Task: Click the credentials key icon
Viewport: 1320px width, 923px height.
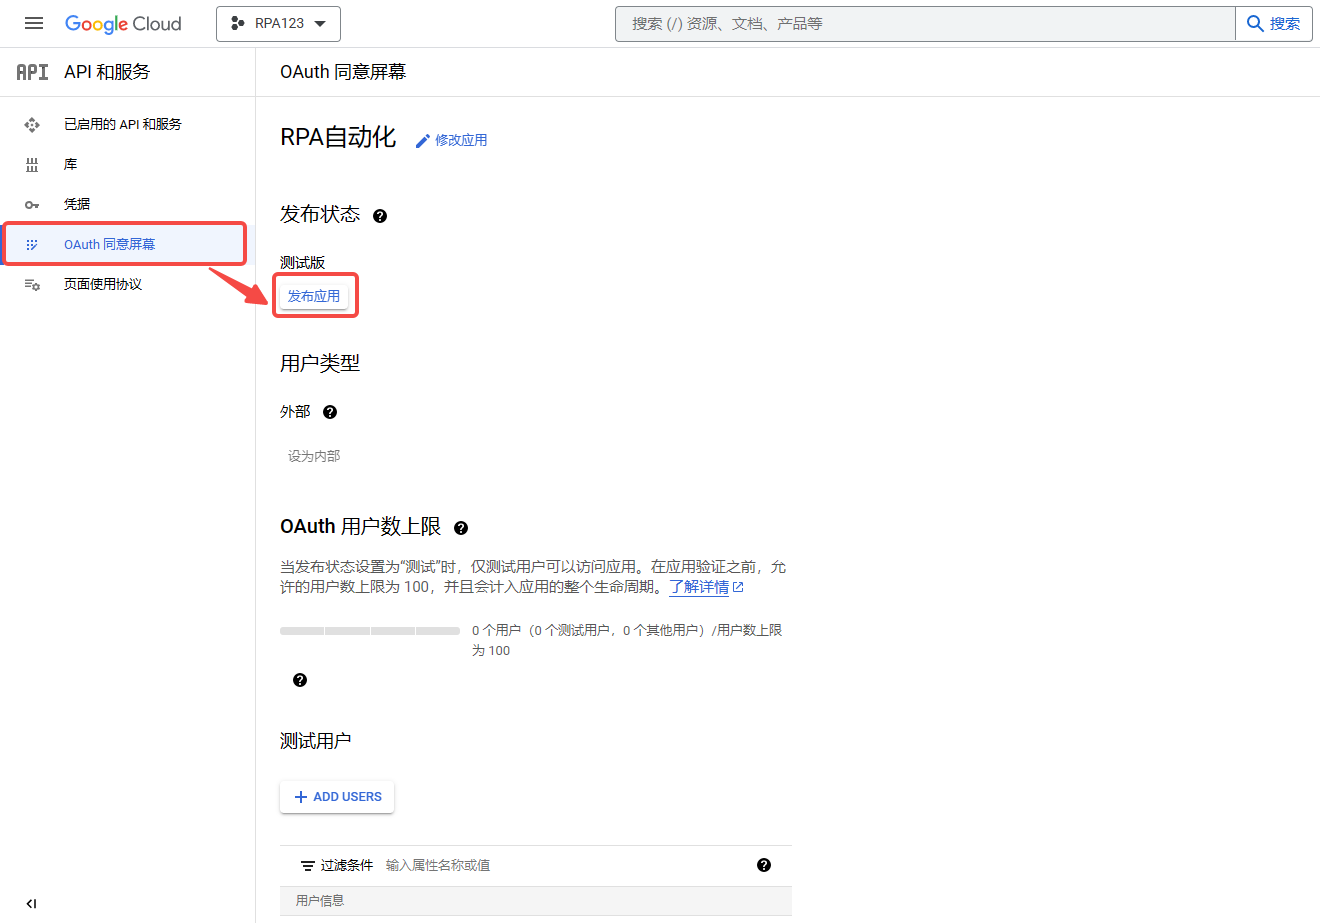Action: 32,205
